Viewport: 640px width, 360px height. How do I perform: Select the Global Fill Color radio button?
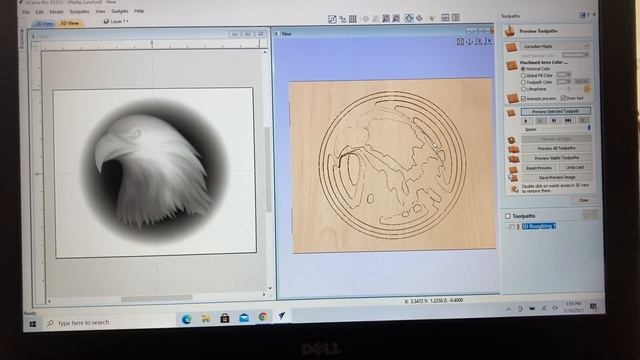coord(523,76)
